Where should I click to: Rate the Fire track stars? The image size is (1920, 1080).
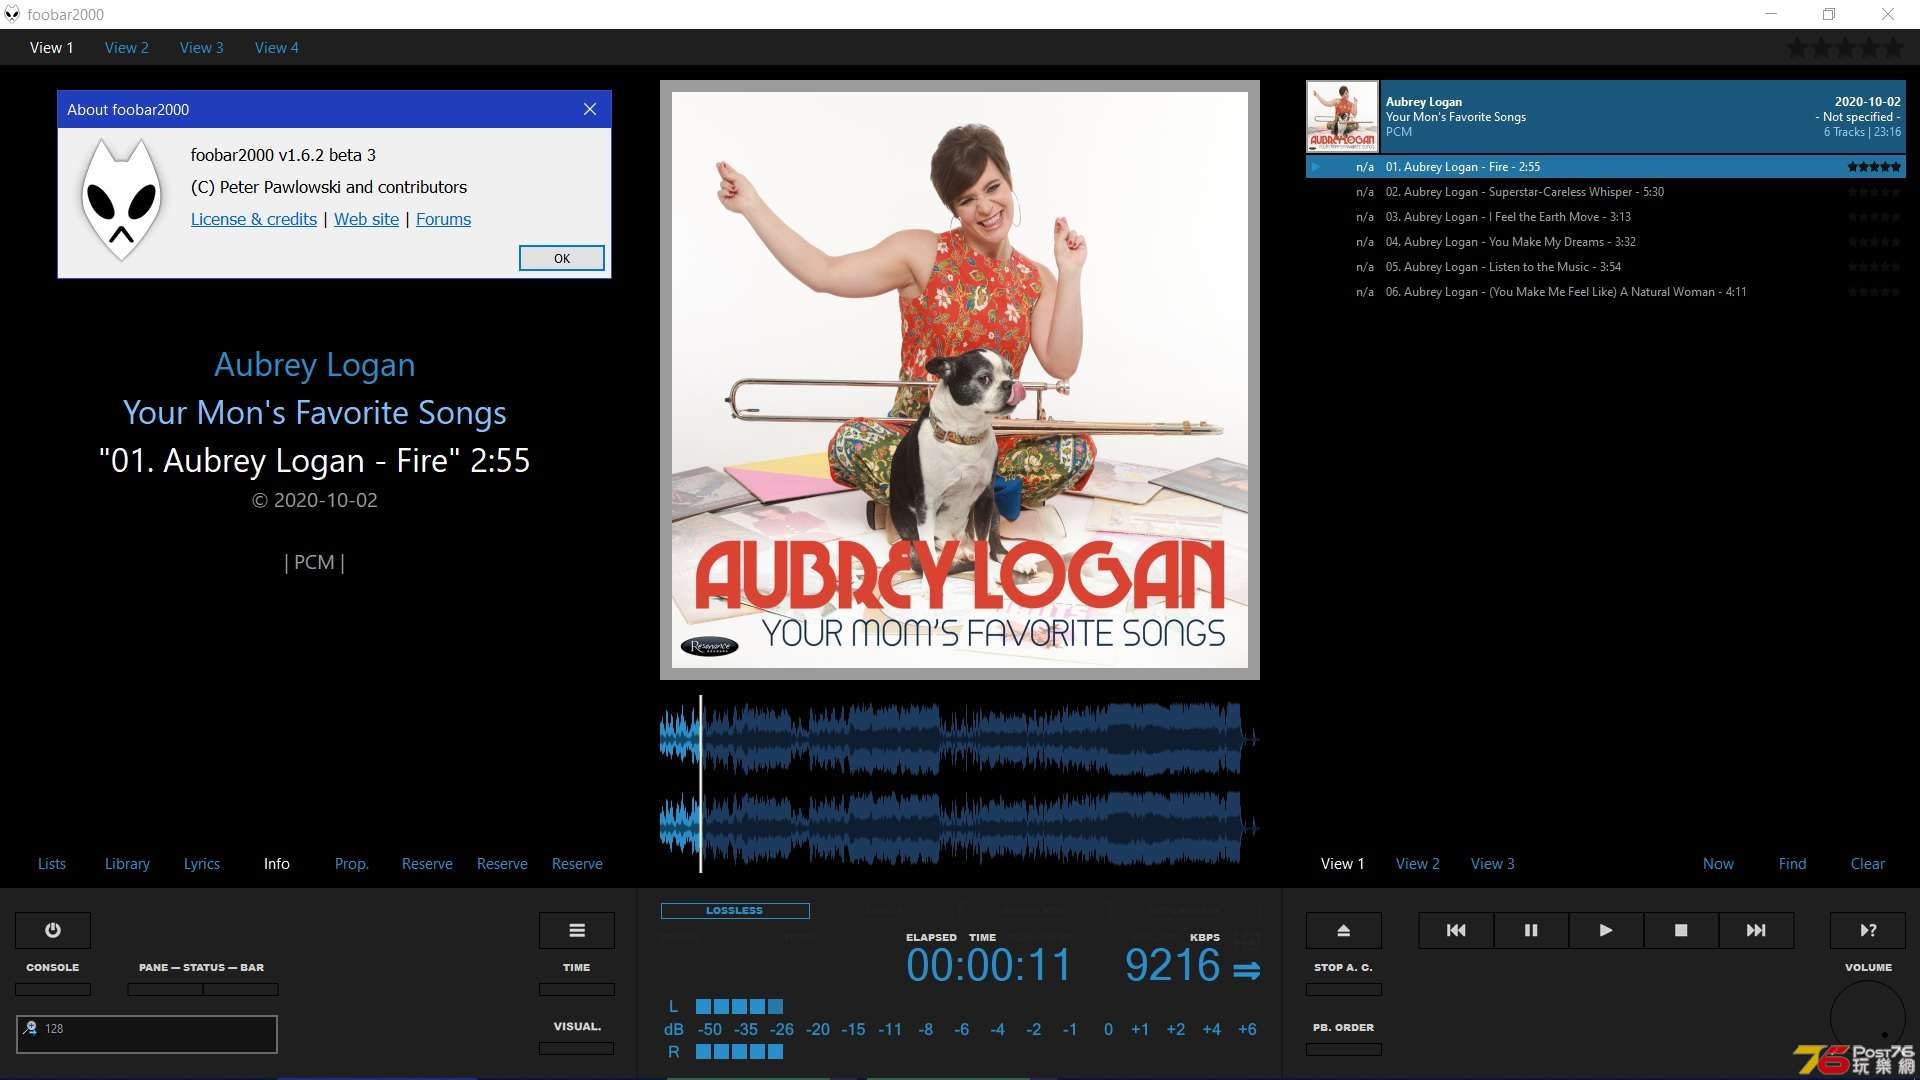1874,167
